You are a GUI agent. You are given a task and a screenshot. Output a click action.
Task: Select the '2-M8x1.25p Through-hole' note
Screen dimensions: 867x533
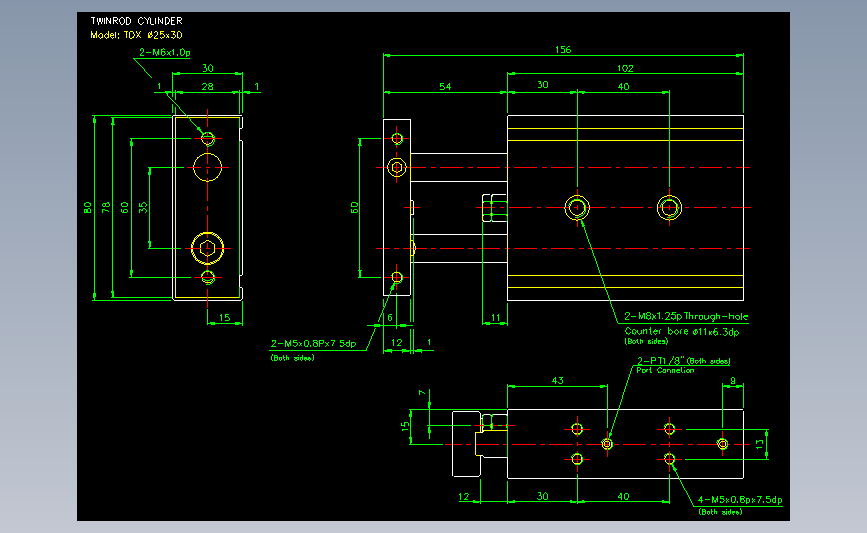click(686, 316)
